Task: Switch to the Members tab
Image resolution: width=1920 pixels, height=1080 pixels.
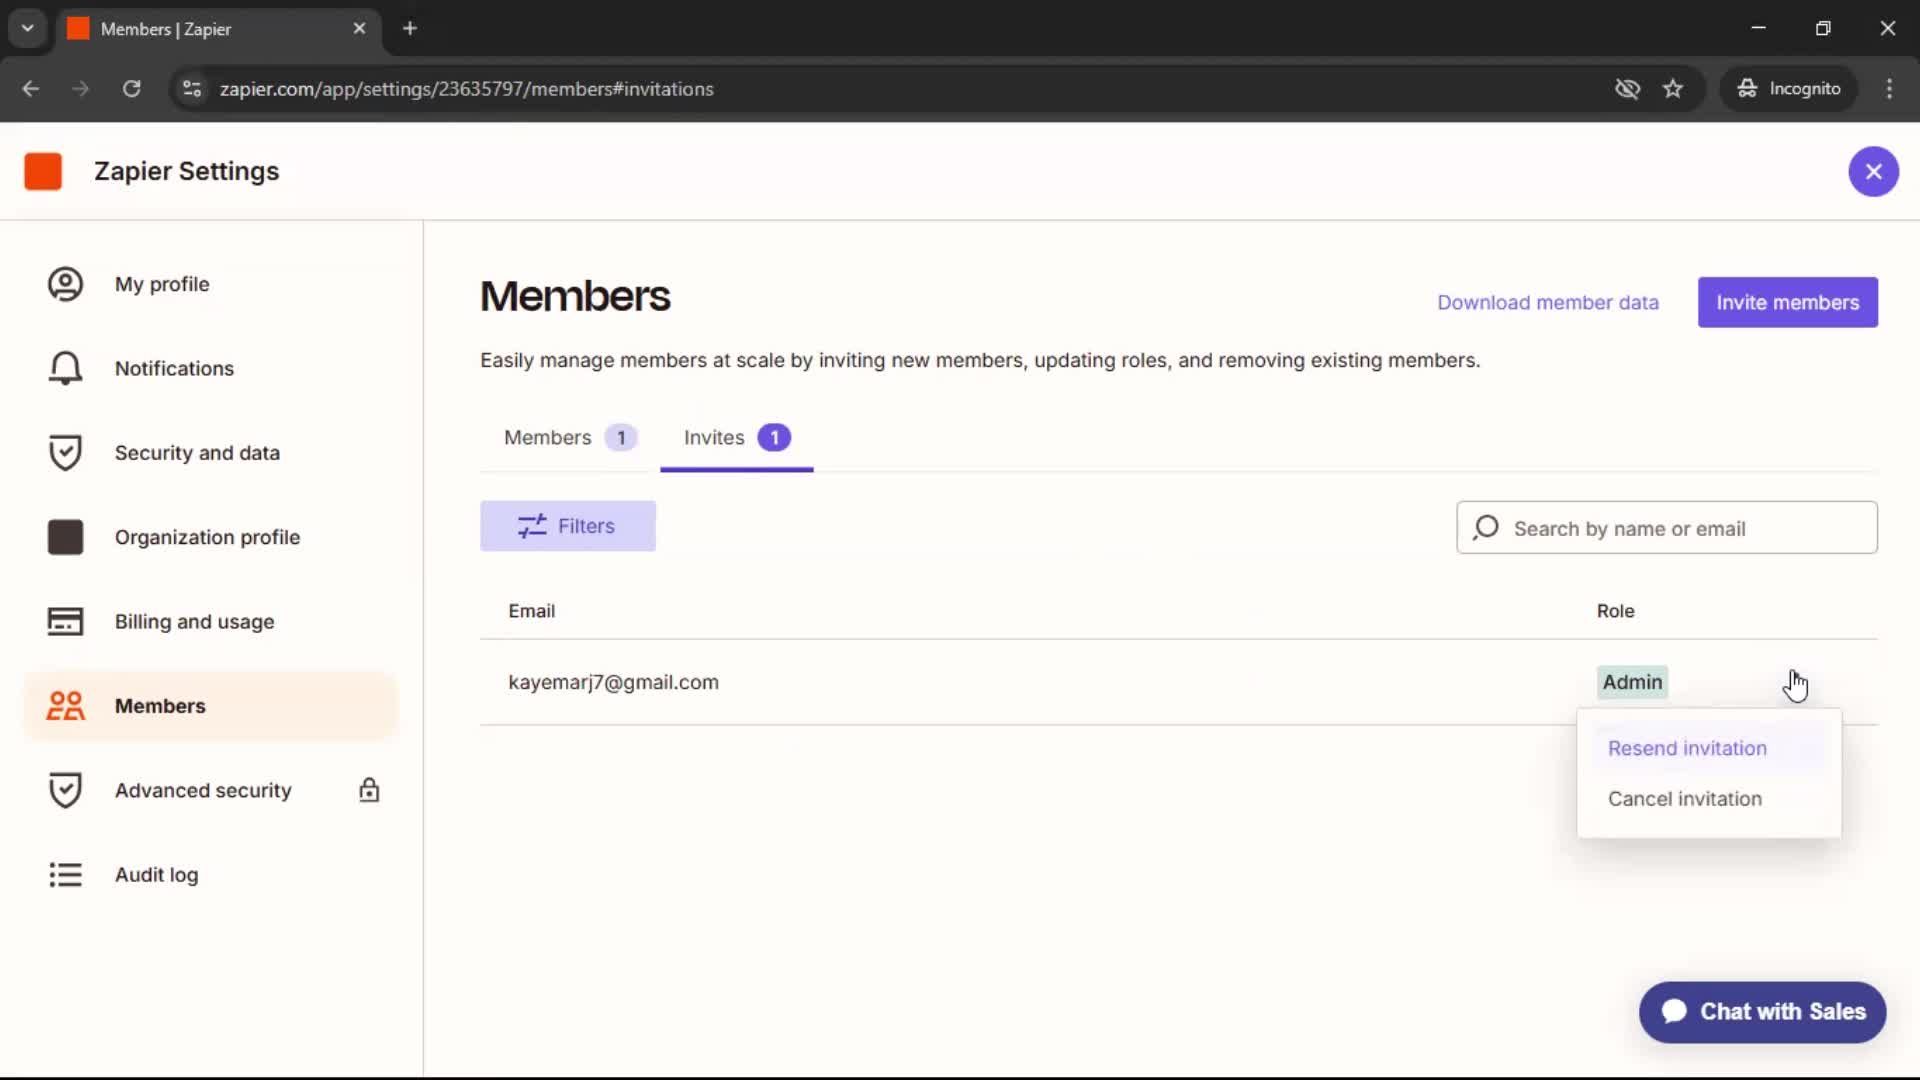Action: click(570, 438)
